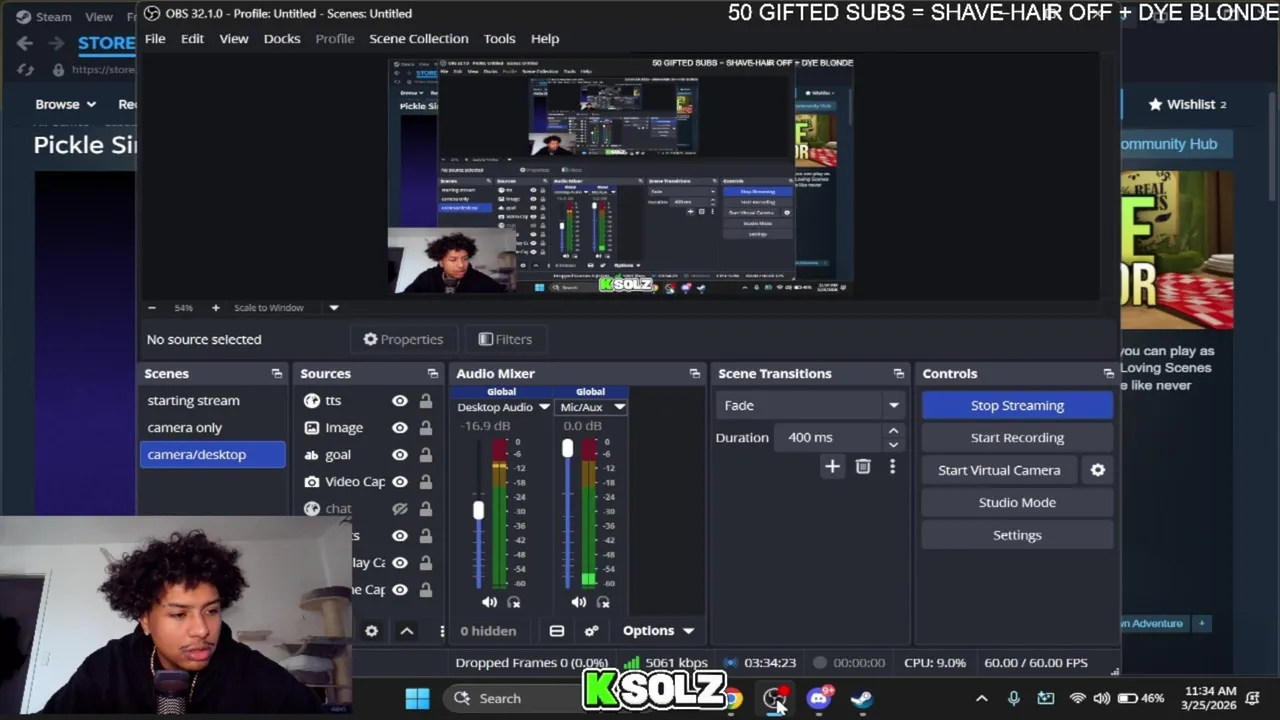Remove the selected transition with trash icon
The width and height of the screenshot is (1280, 720).
coord(863,466)
